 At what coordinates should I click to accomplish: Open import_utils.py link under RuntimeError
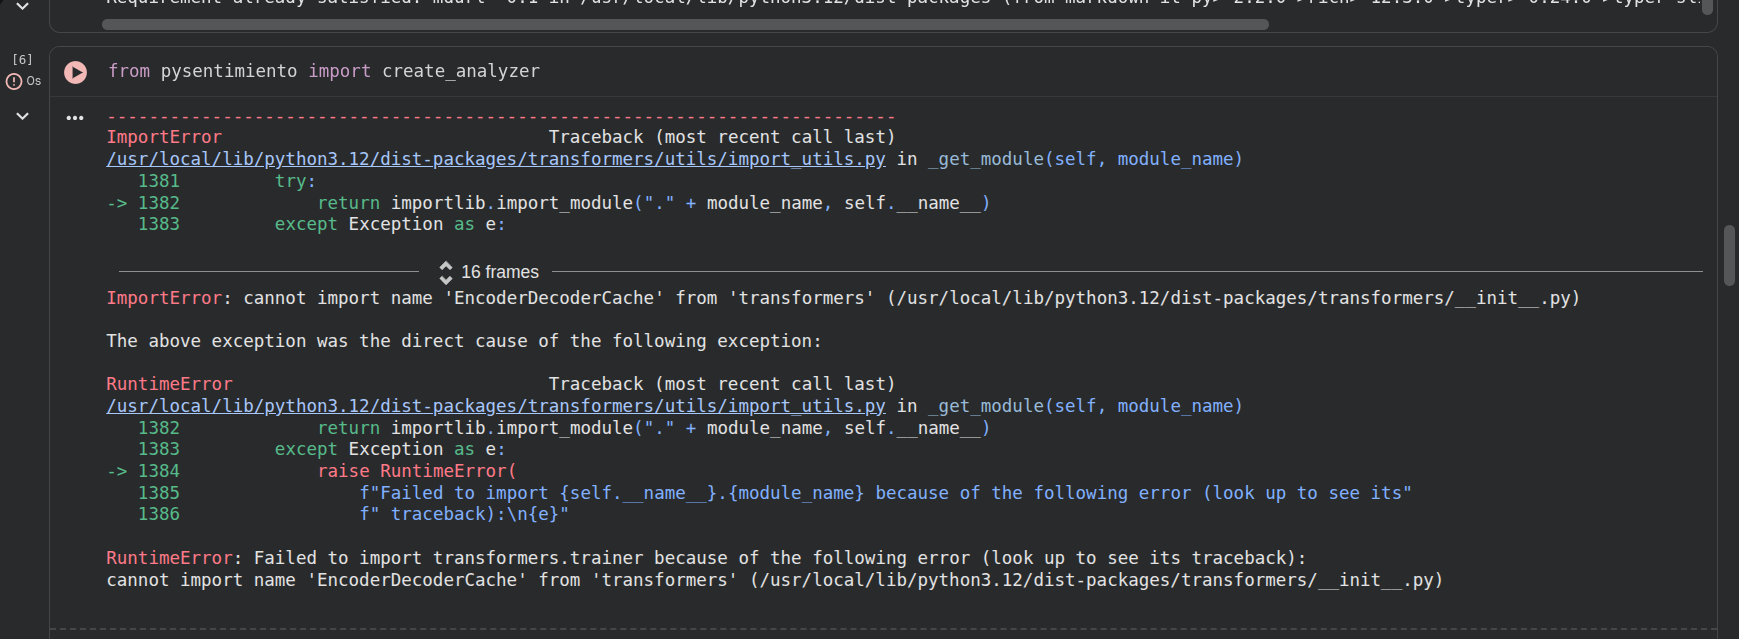496,406
